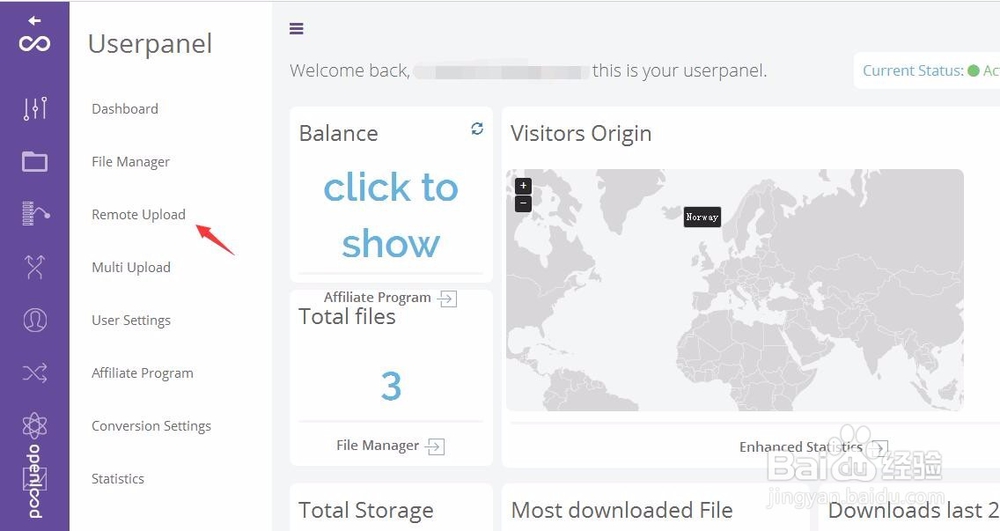Viewport: 1000px width, 531px height.
Task: Click the Openload infinity logo
Action: (35, 43)
